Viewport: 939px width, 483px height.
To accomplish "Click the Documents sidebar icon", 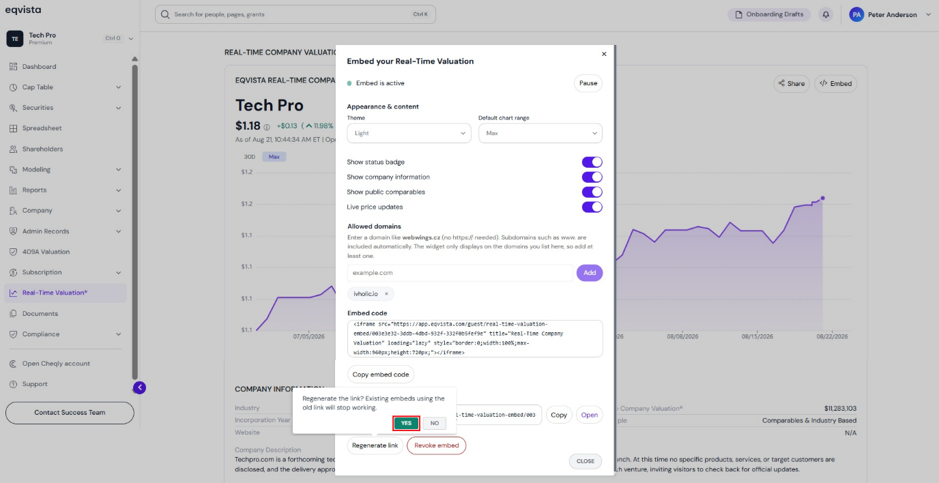I will point(13,314).
